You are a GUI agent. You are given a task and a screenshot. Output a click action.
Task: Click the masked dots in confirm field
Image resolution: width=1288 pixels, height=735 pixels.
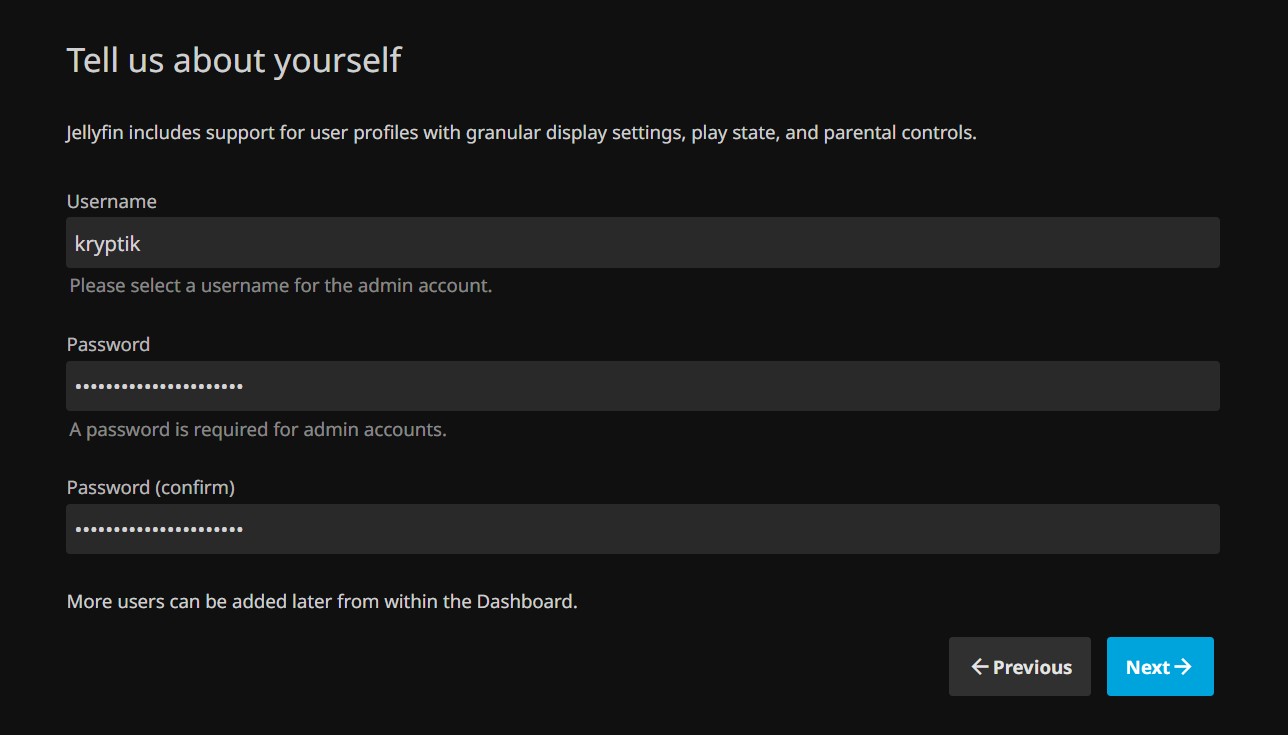click(157, 528)
